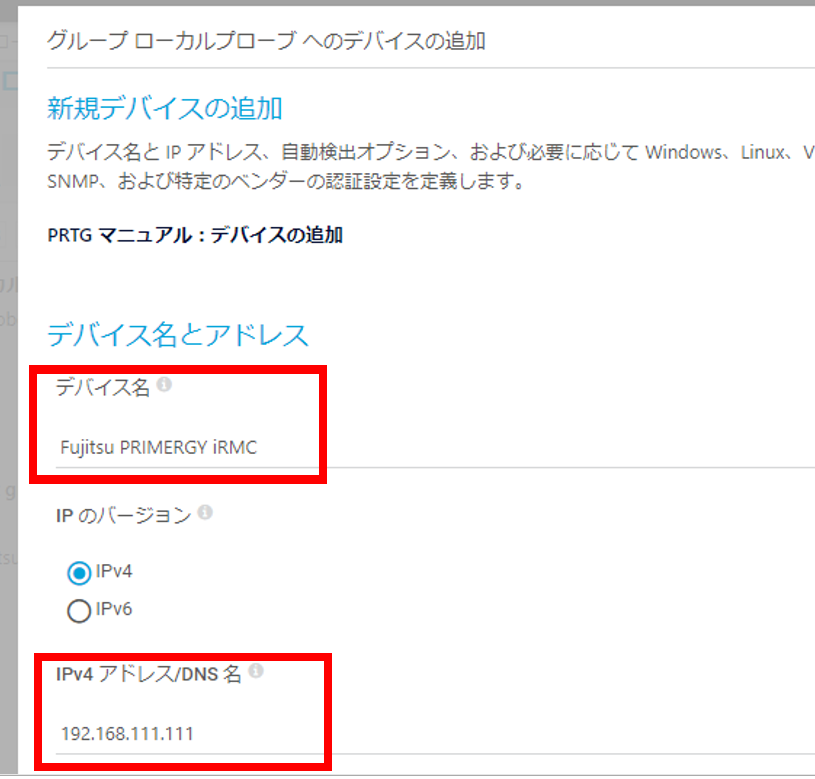Choose the IPv6 radio button
Screen dimensions: 815x779
79,611
